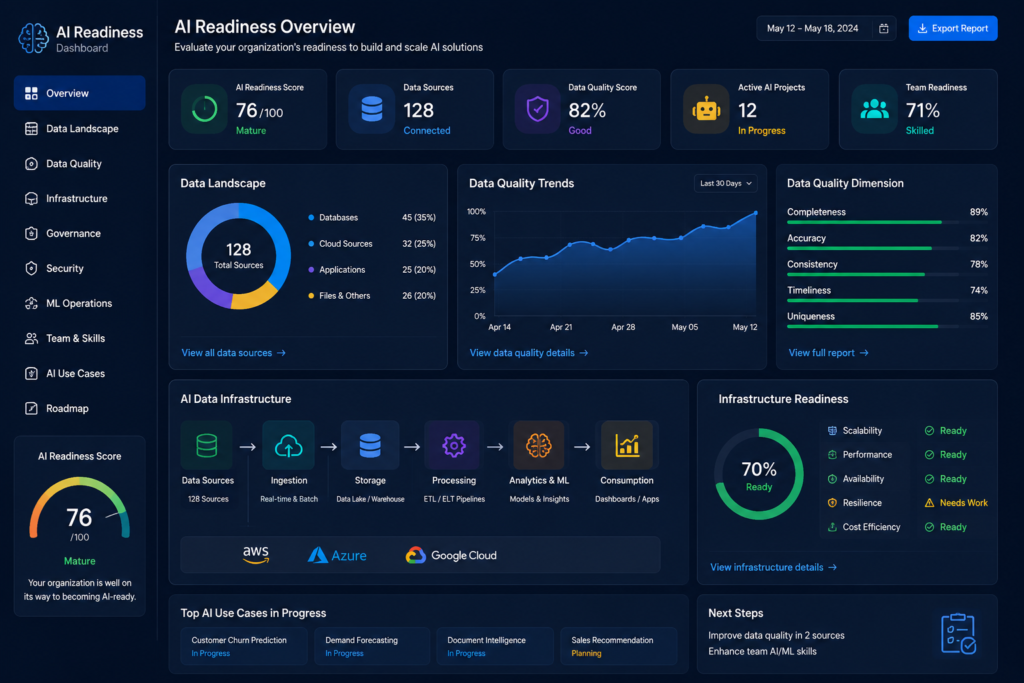Viewport: 1024px width, 683px height.
Task: Open the Data Landscape sidebar item
Action: point(80,129)
